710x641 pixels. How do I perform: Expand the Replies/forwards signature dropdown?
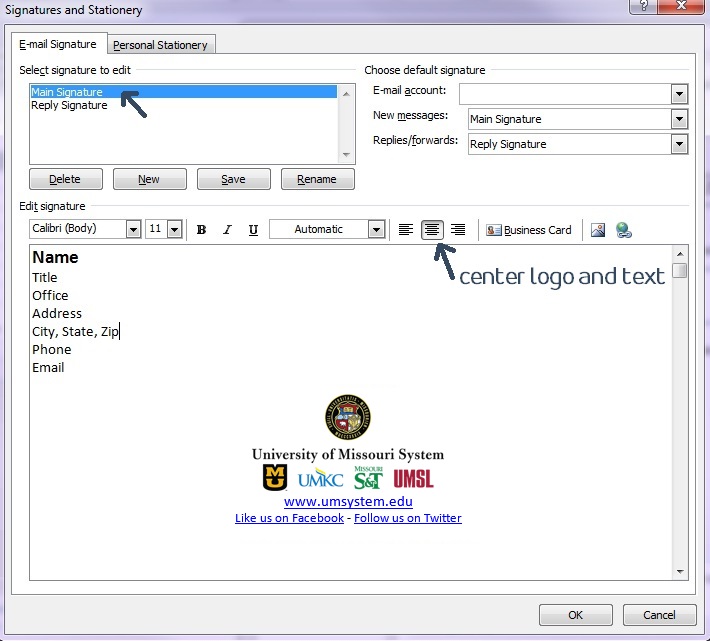(x=679, y=144)
